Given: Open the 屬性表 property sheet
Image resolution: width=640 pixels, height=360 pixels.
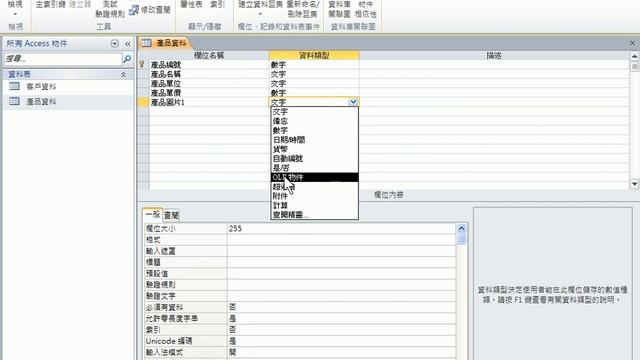Looking at the screenshot, I should click(191, 4).
